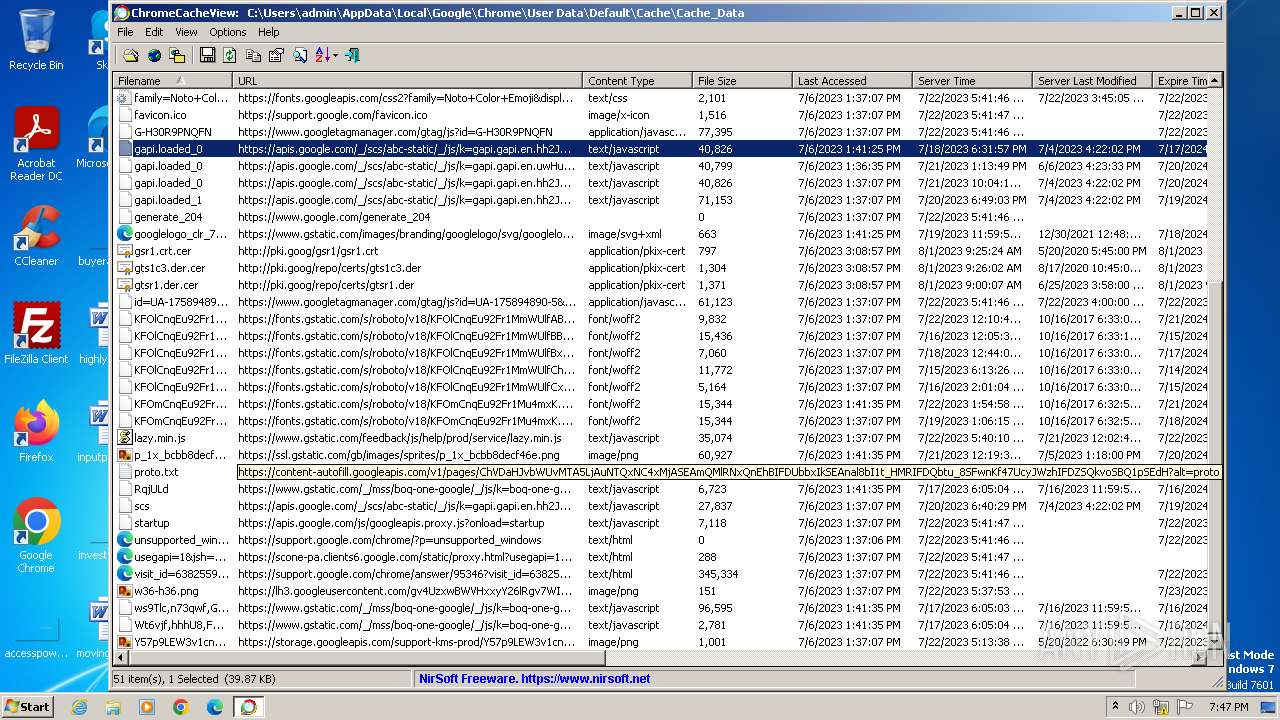1280x720 pixels.
Task: Sort by the Last Accessed column header
Action: pyautogui.click(x=852, y=81)
